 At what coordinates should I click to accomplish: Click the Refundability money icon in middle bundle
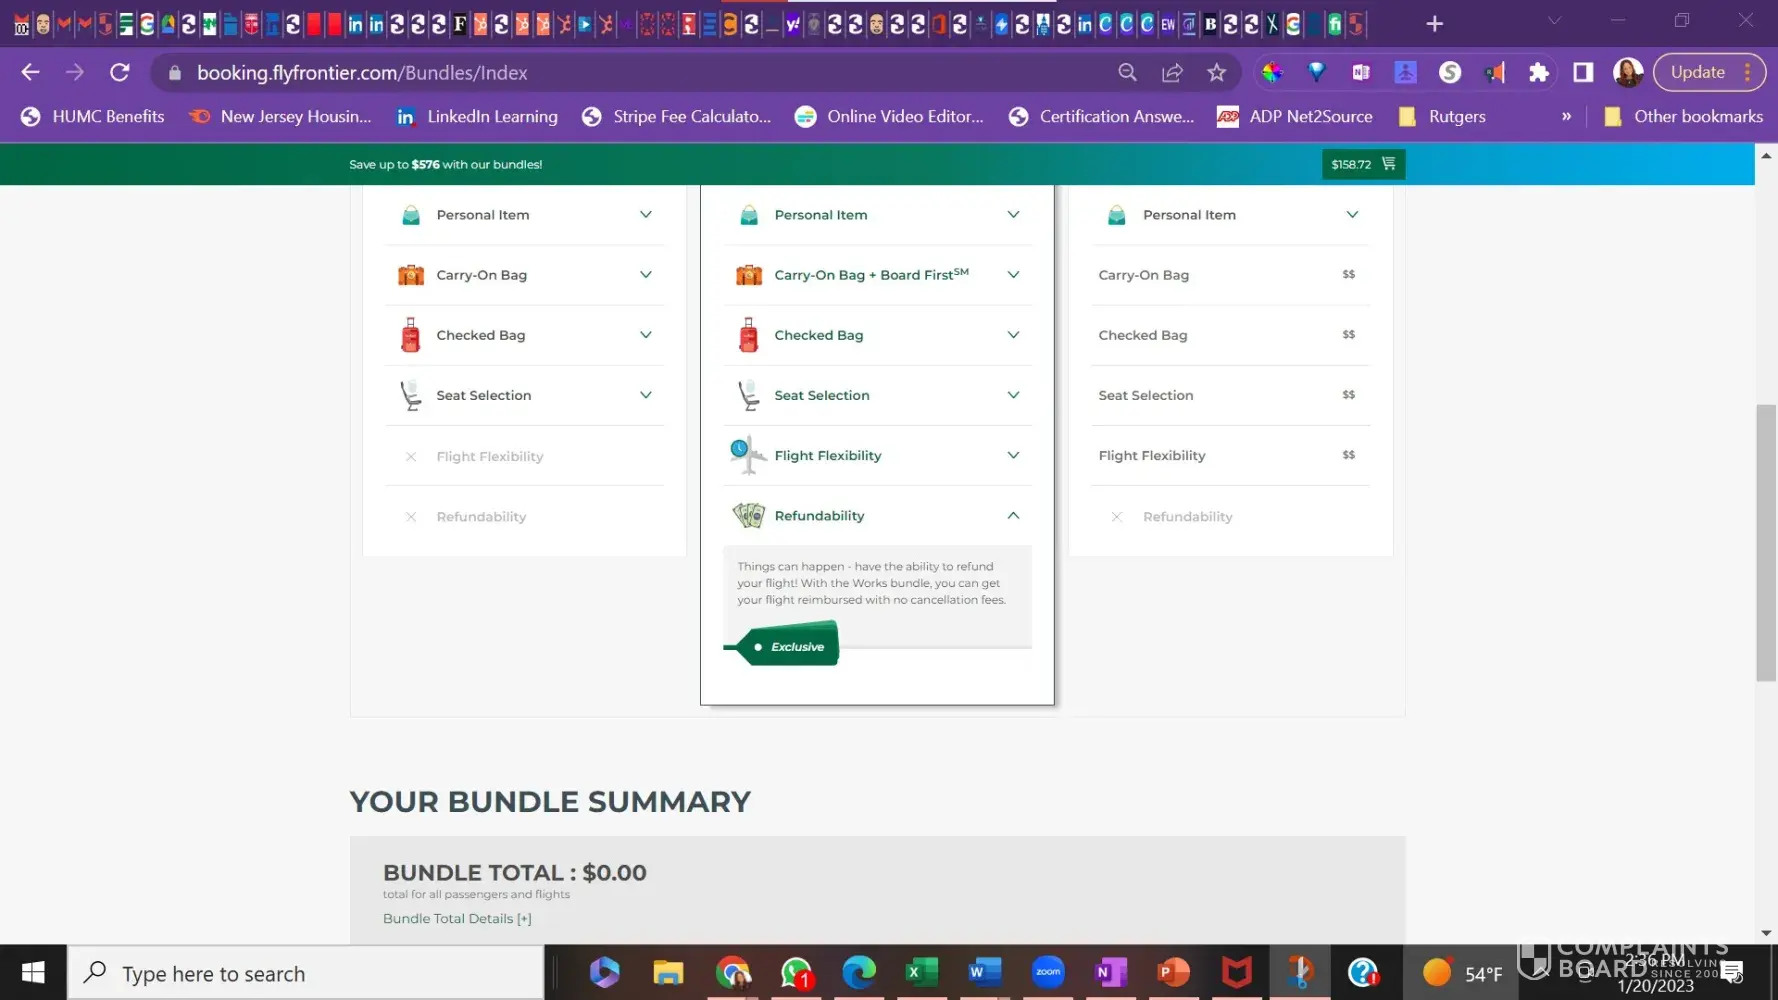point(748,515)
